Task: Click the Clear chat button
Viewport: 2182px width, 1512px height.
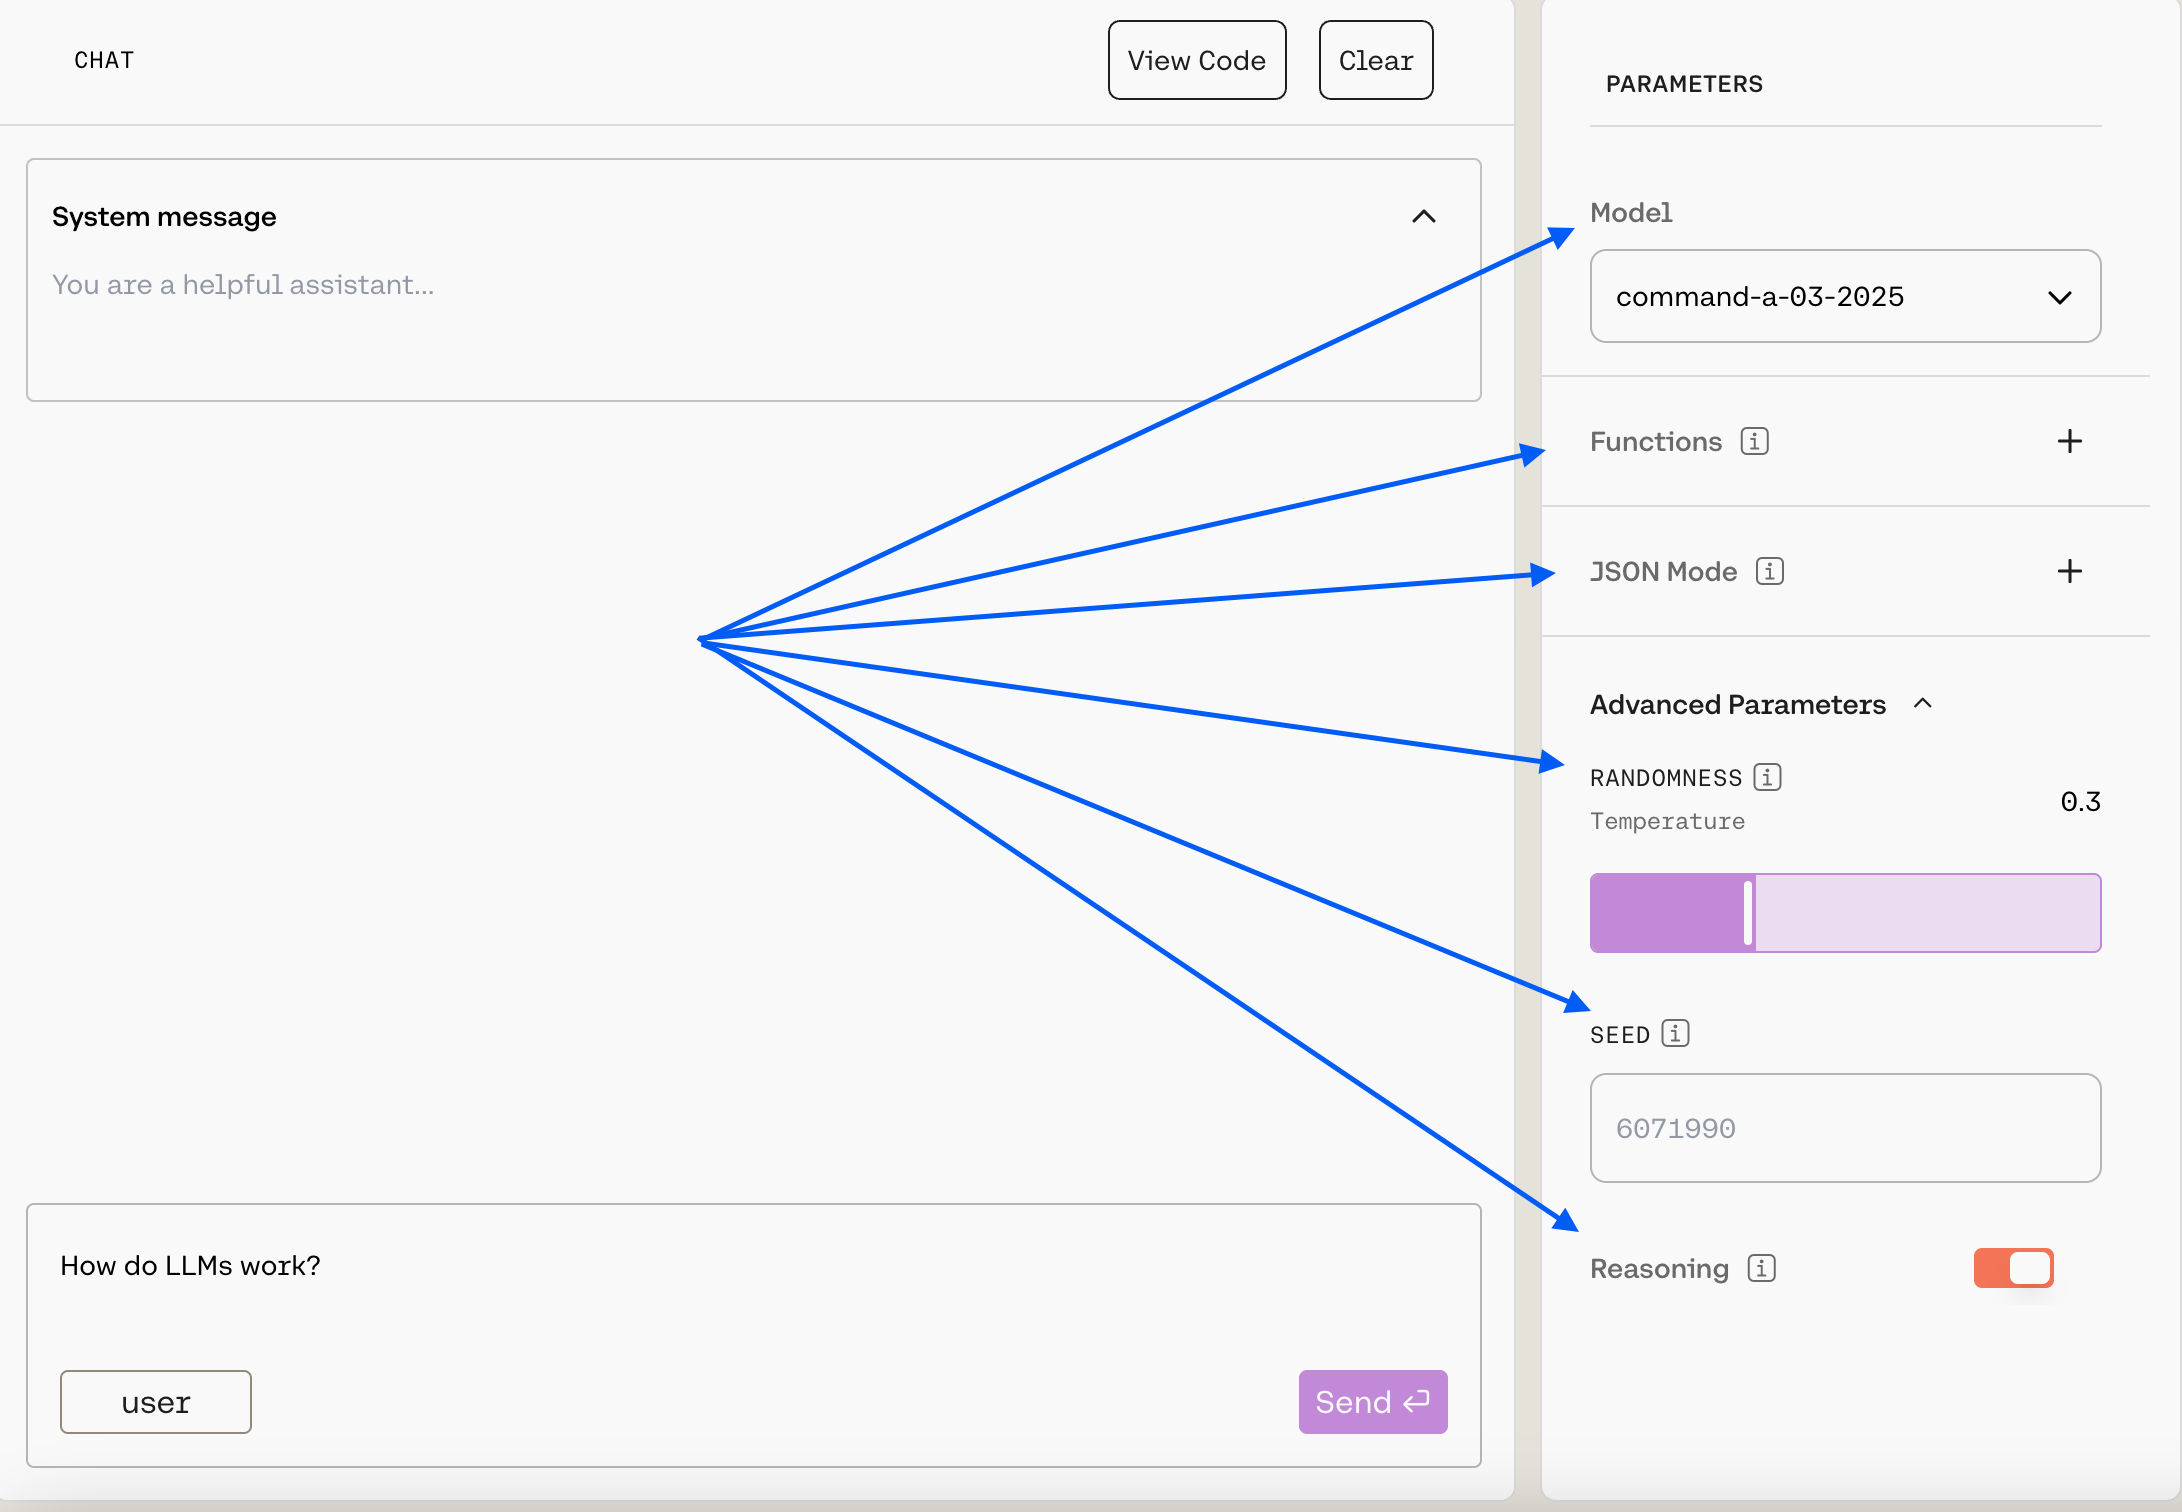Action: tap(1375, 60)
